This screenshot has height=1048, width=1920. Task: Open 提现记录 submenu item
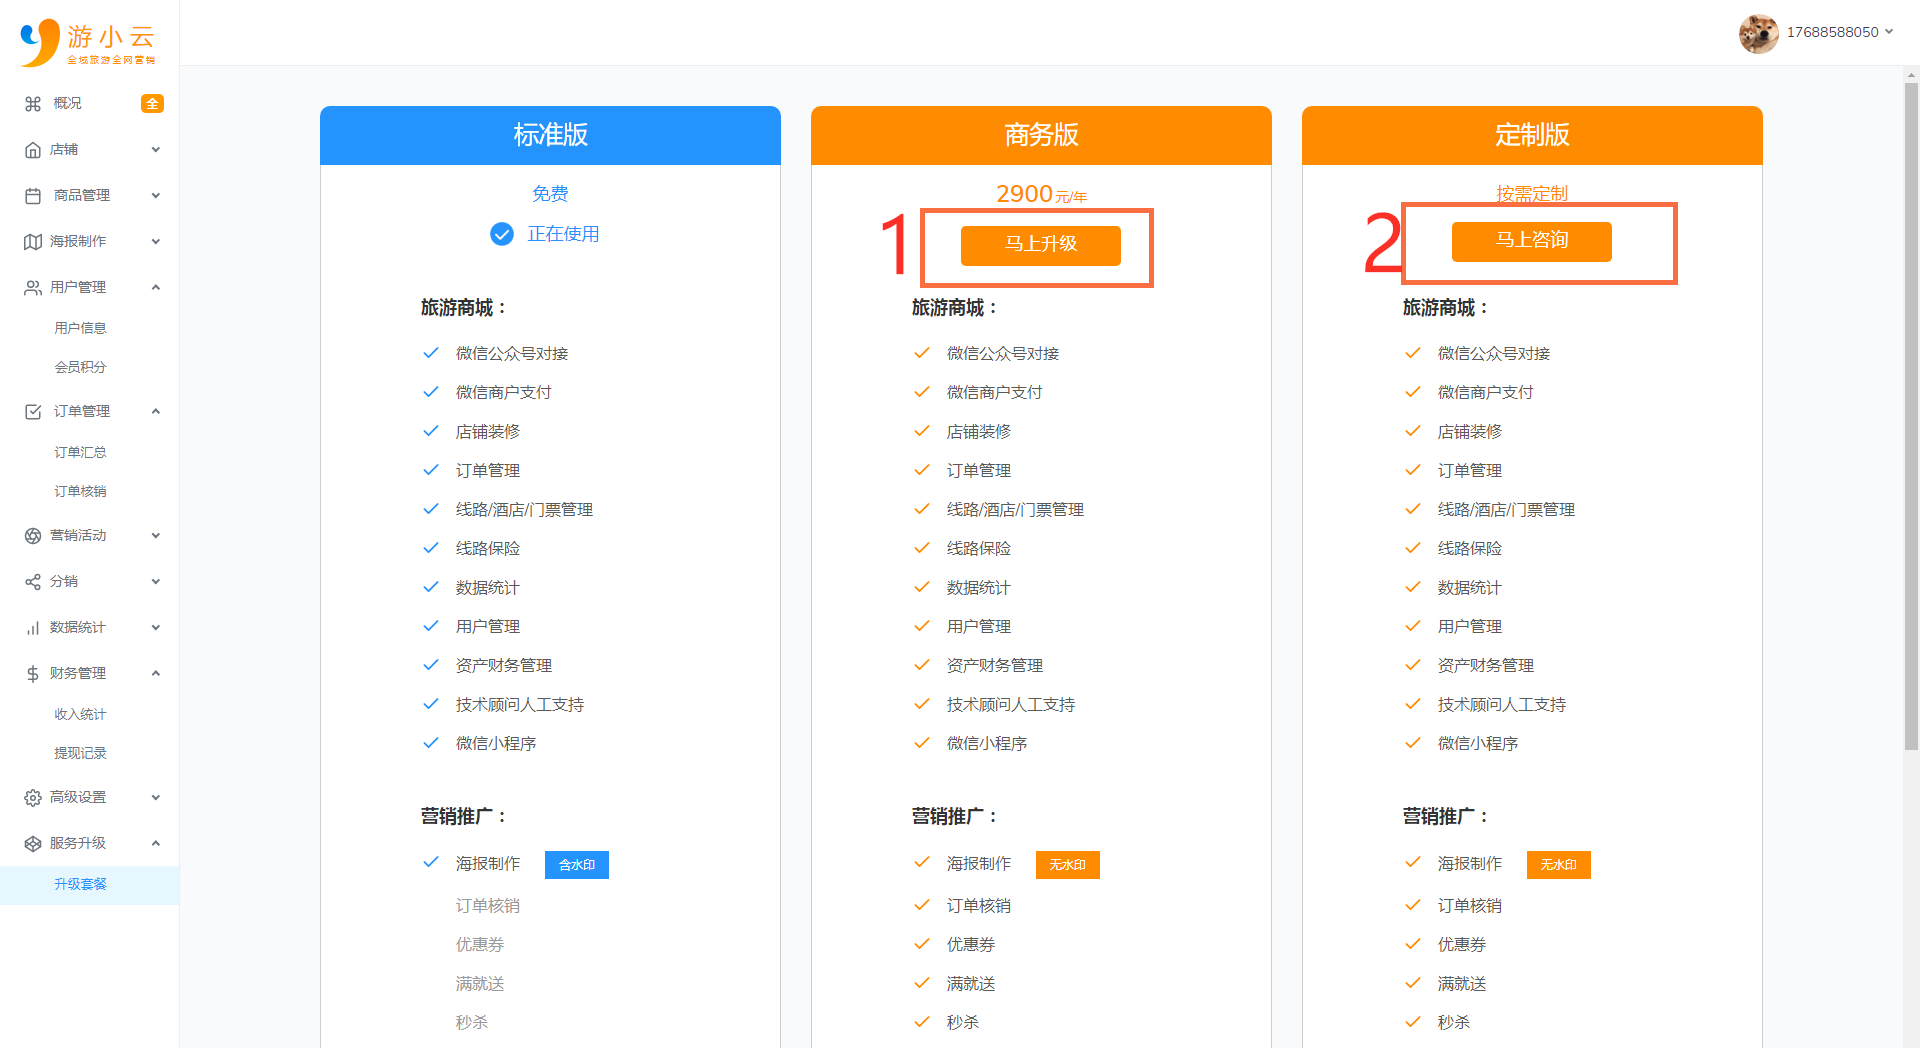click(x=80, y=753)
